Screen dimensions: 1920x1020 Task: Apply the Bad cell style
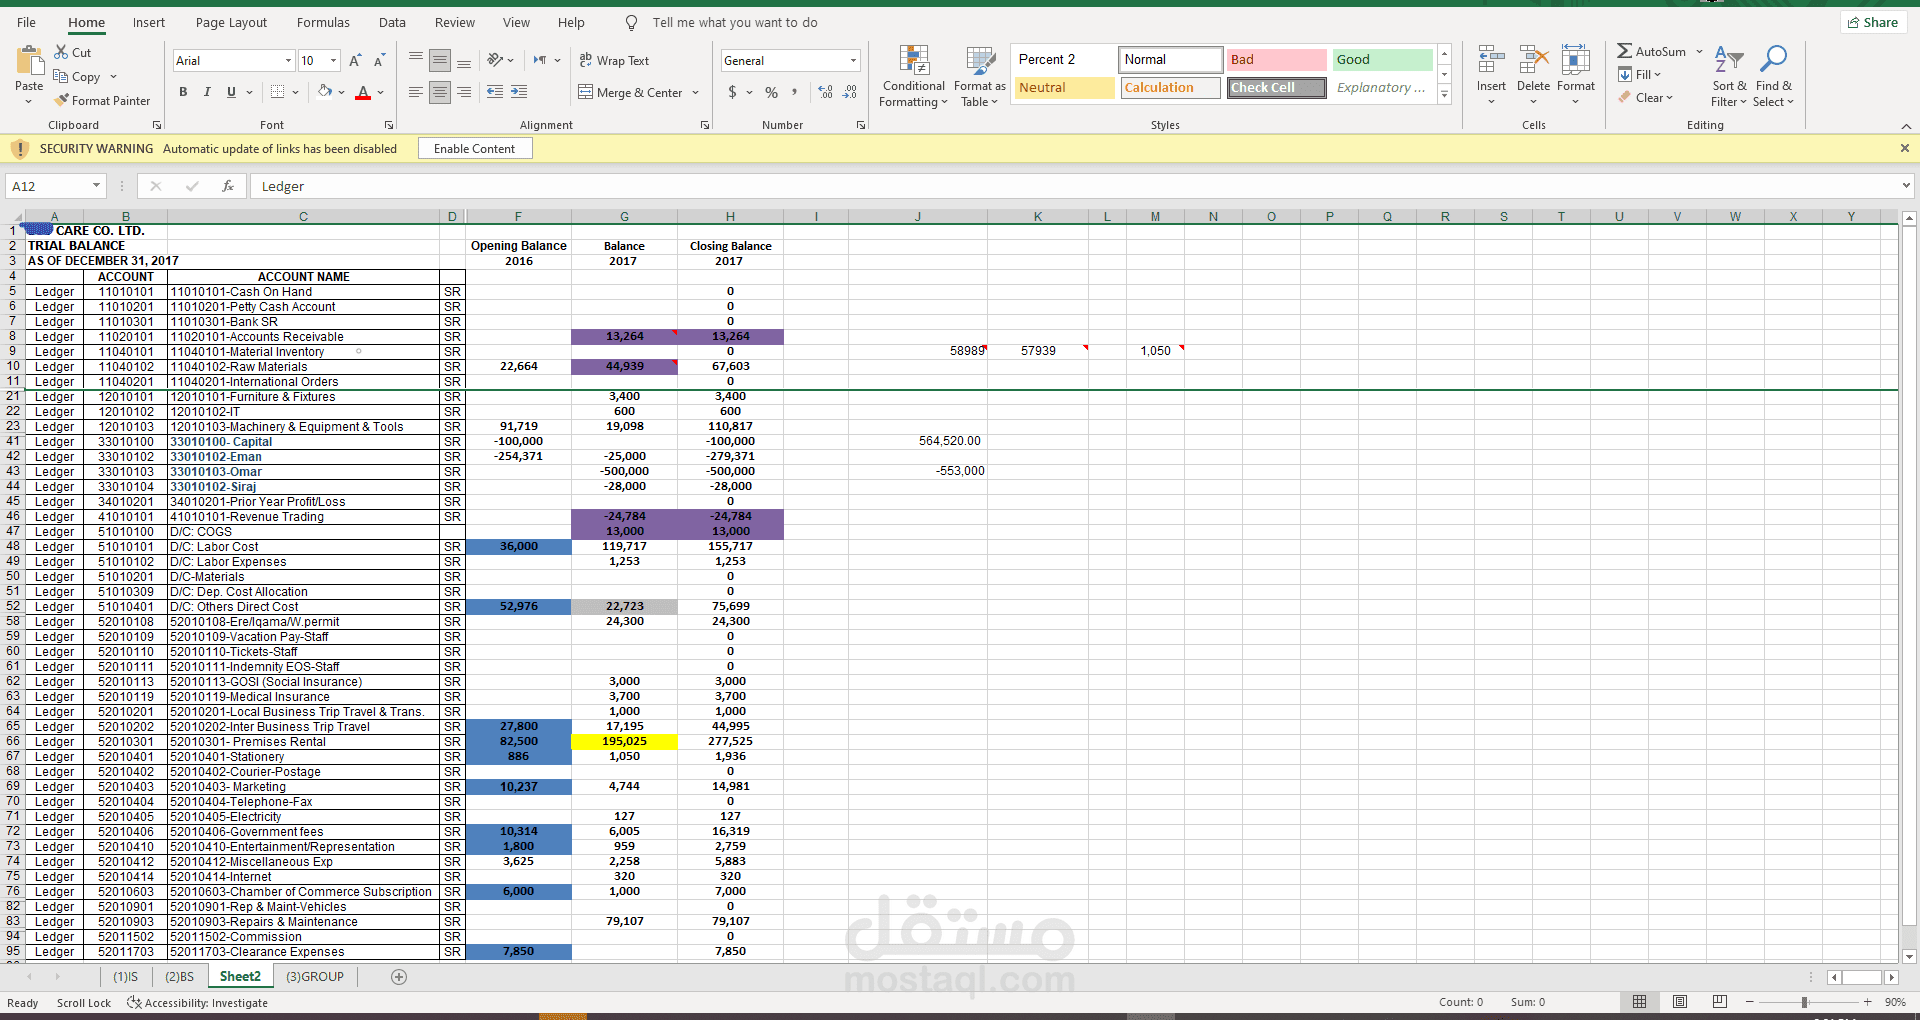[1276, 60]
